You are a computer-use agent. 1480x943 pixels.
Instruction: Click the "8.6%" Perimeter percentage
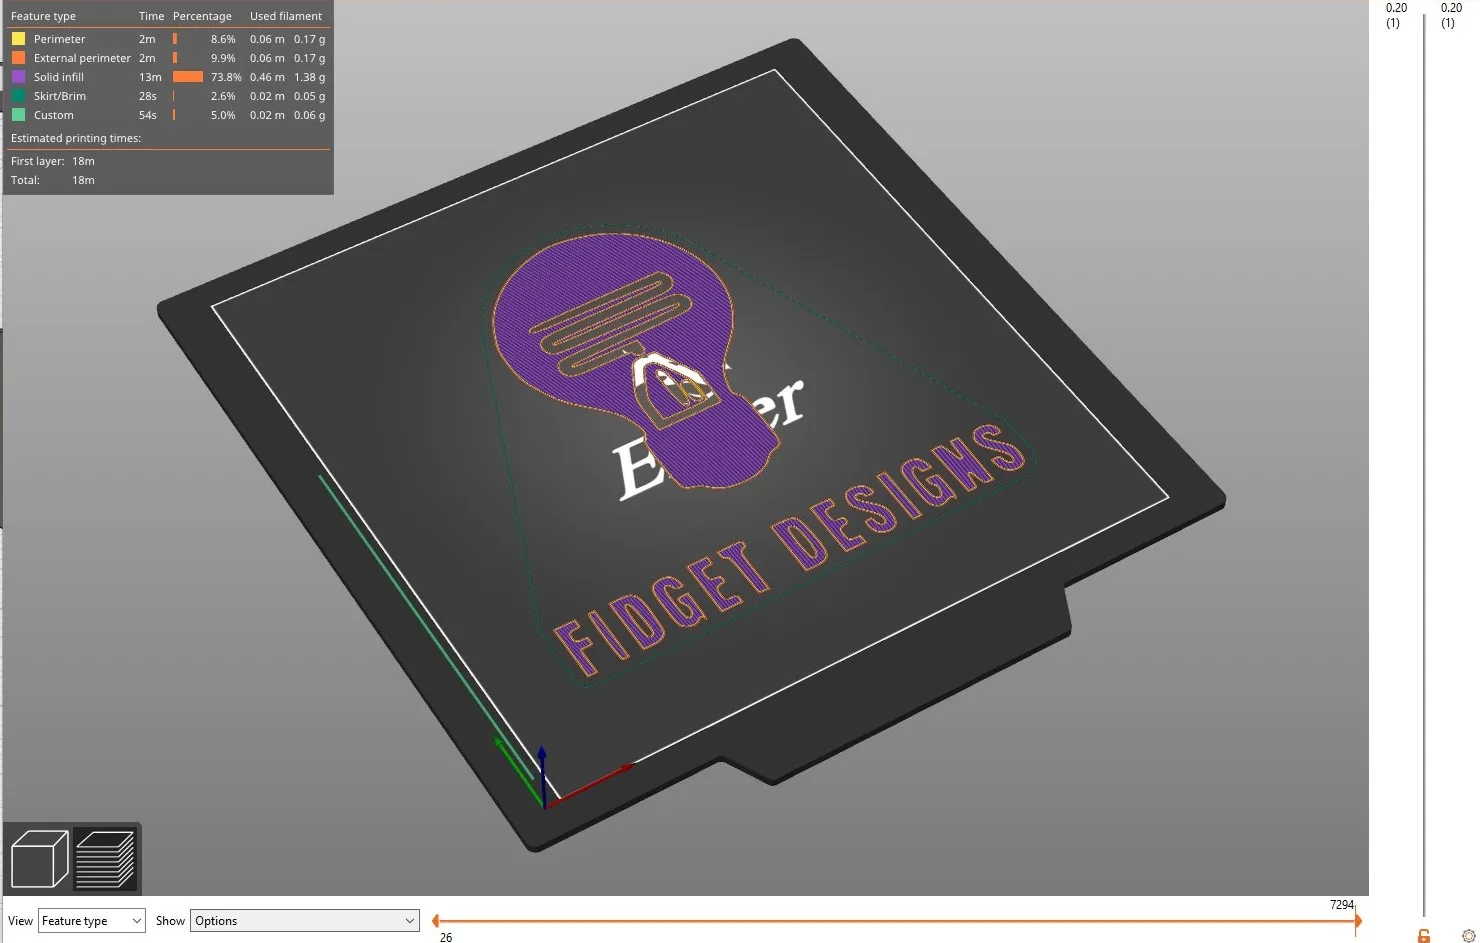[223, 39]
